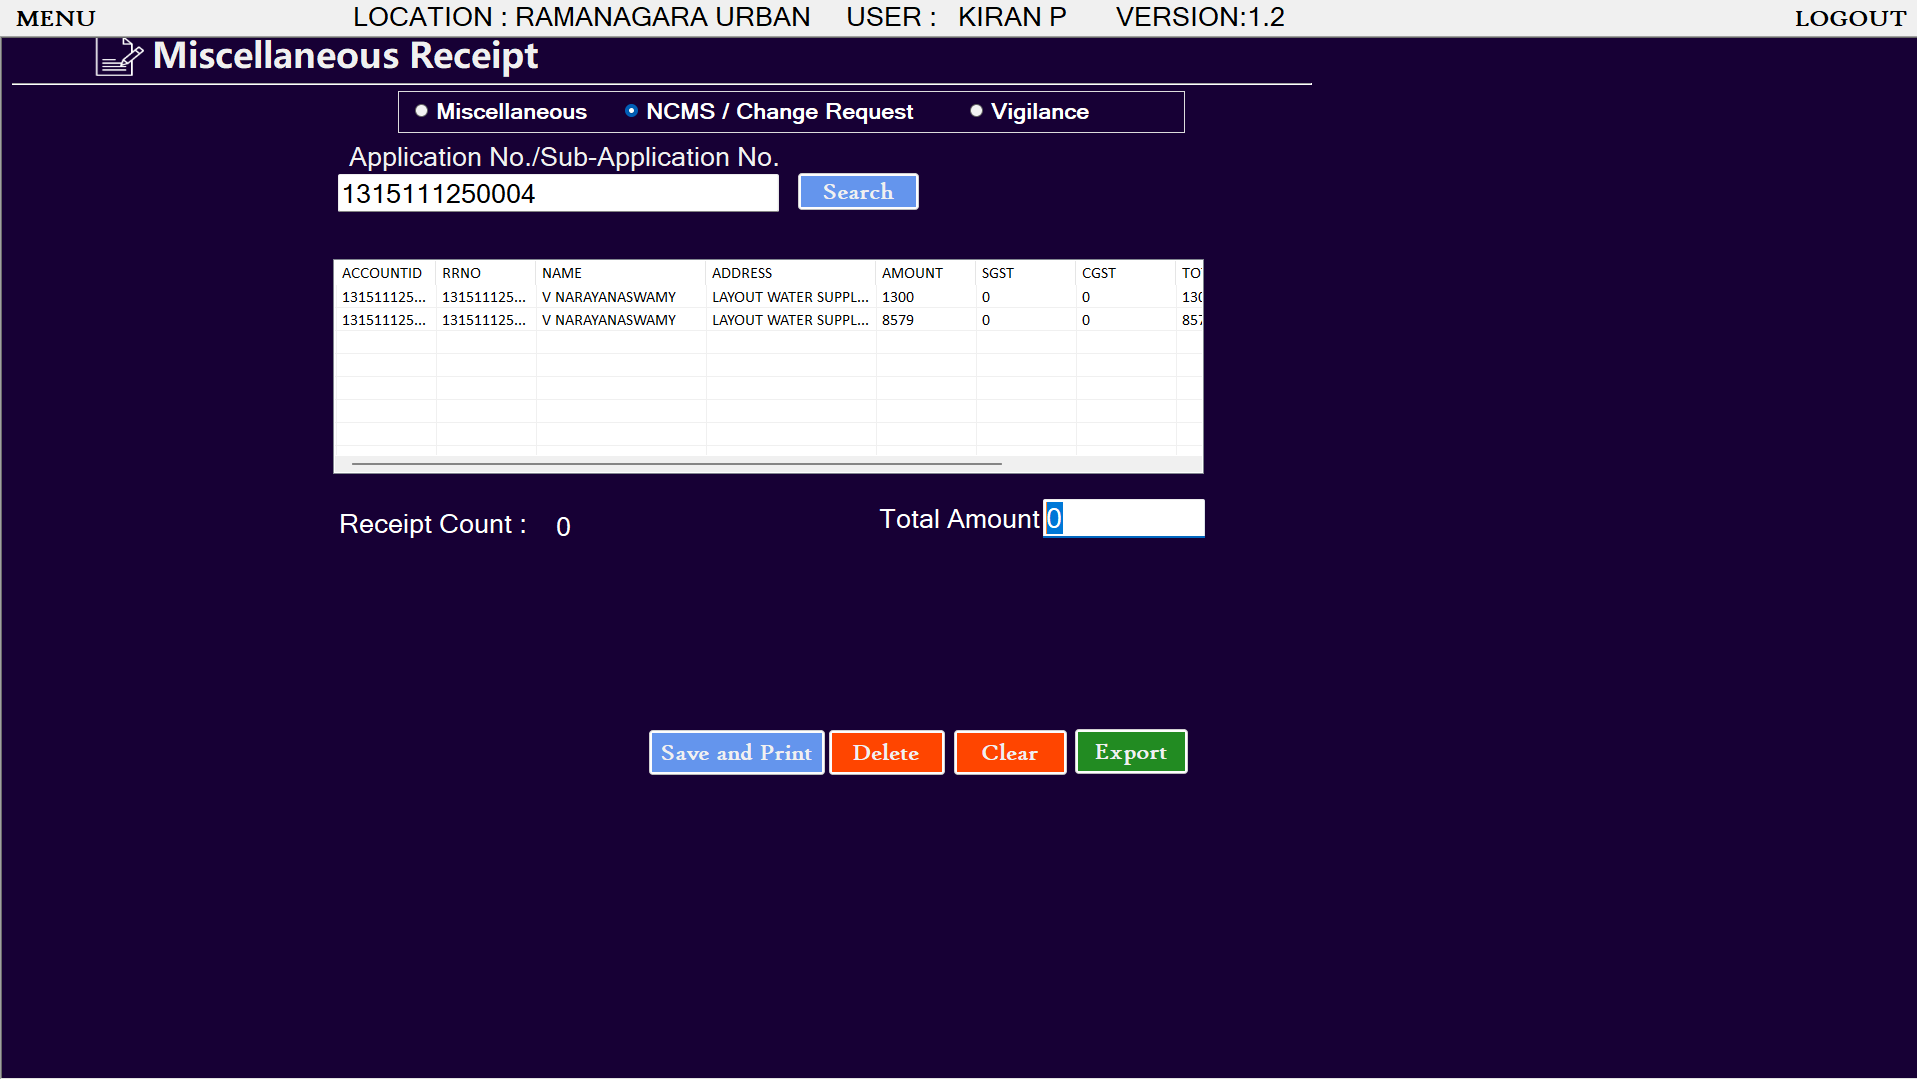Click LOGOUT in the top bar
The image size is (1917, 1079).
[x=1850, y=18]
